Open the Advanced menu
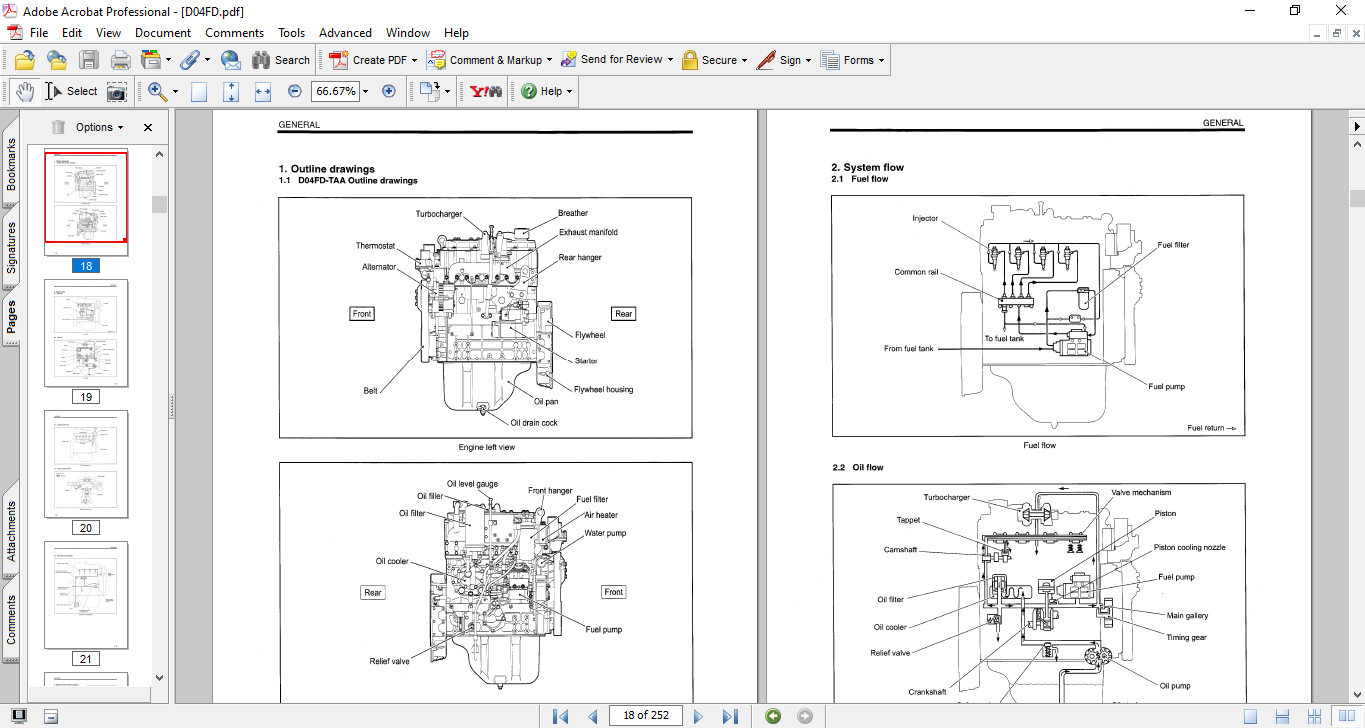The width and height of the screenshot is (1365, 728). pyautogui.click(x=346, y=33)
